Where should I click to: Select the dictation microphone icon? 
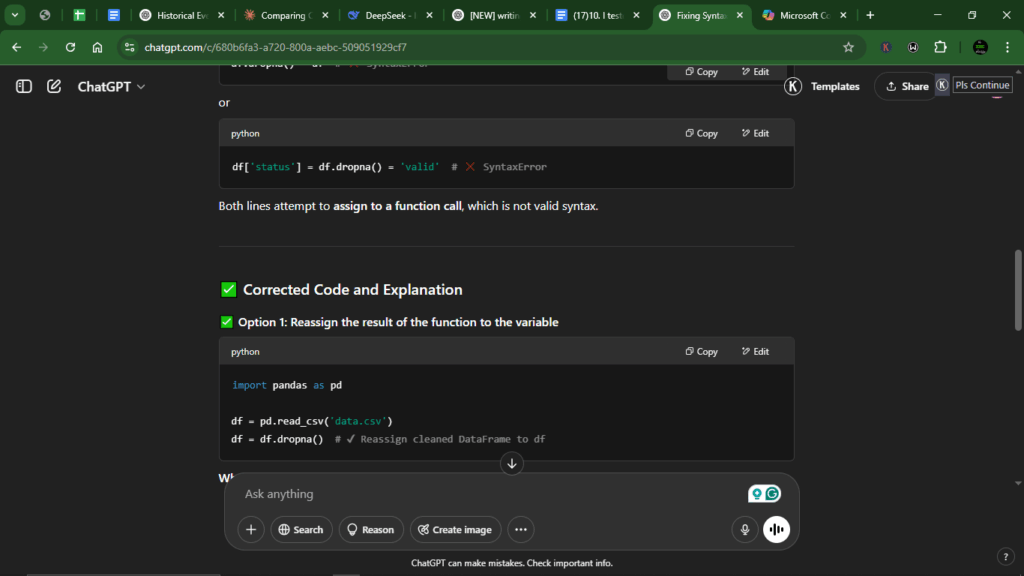tap(744, 529)
